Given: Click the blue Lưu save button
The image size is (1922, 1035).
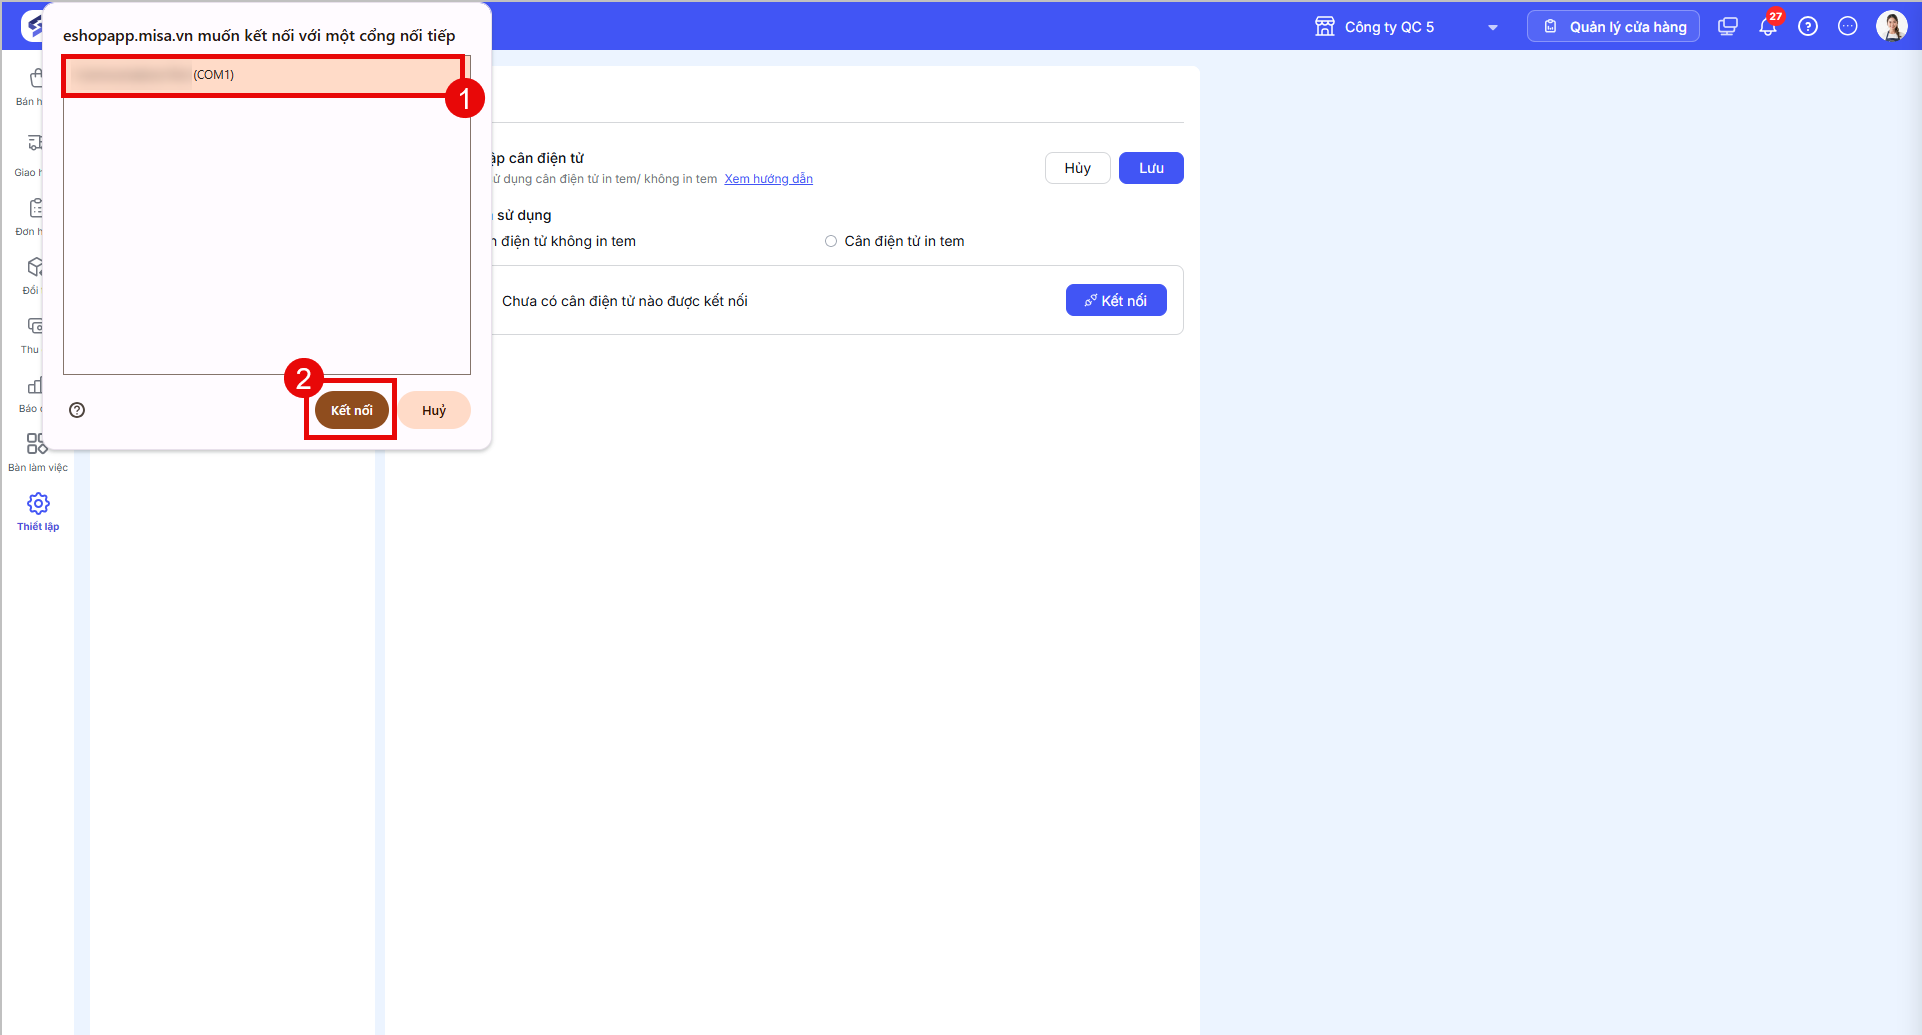Looking at the screenshot, I should 1151,168.
